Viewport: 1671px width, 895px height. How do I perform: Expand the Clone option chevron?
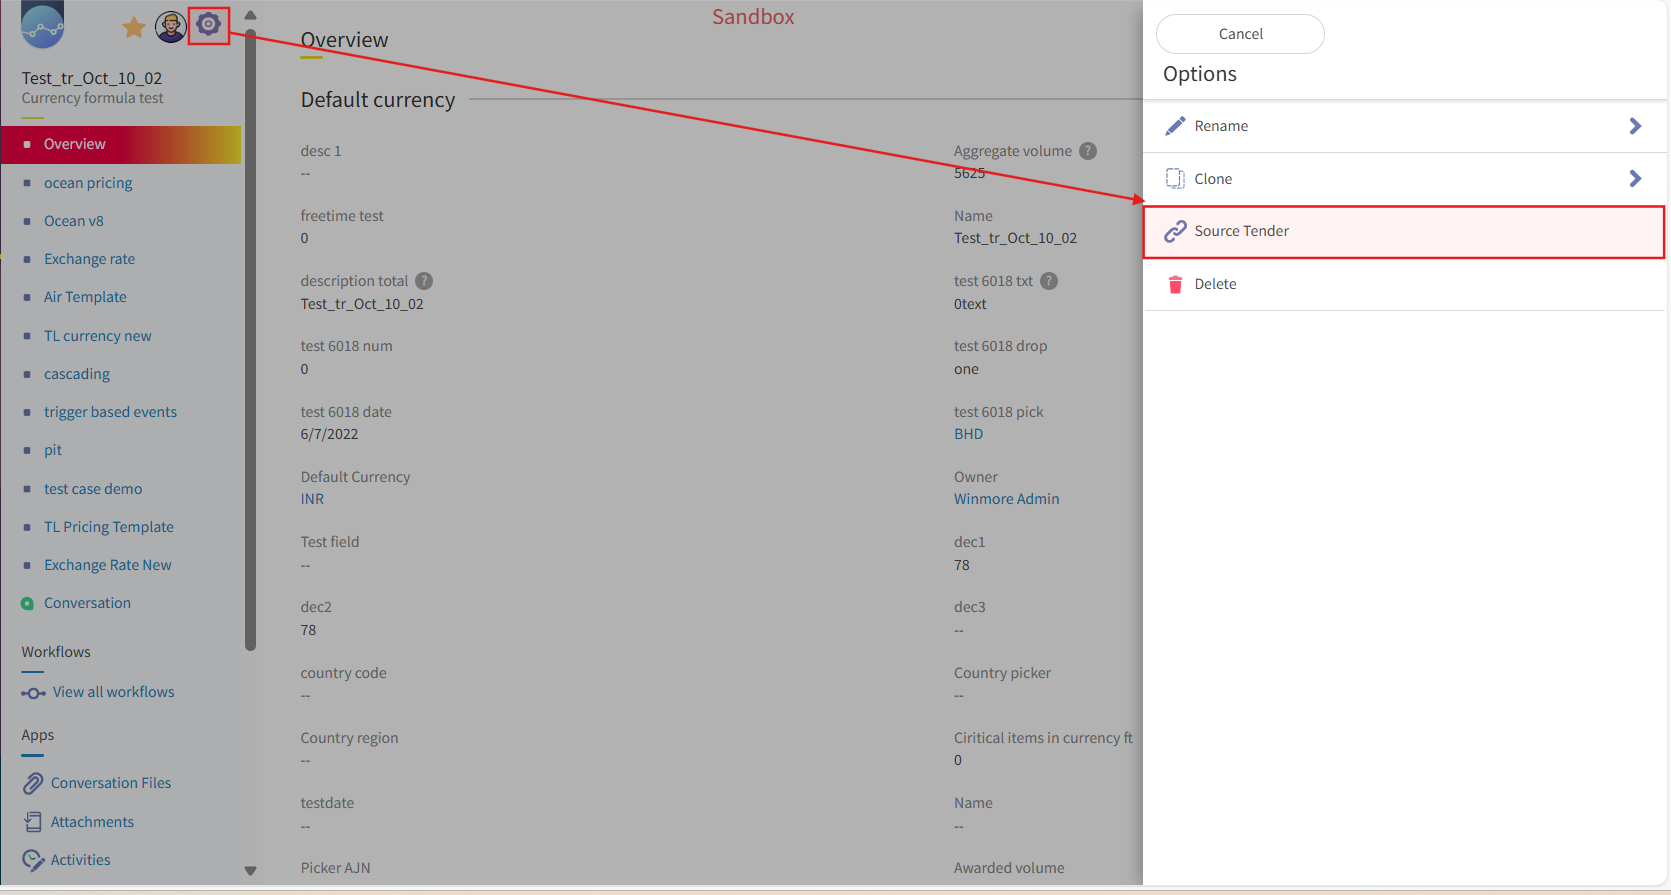click(x=1635, y=179)
